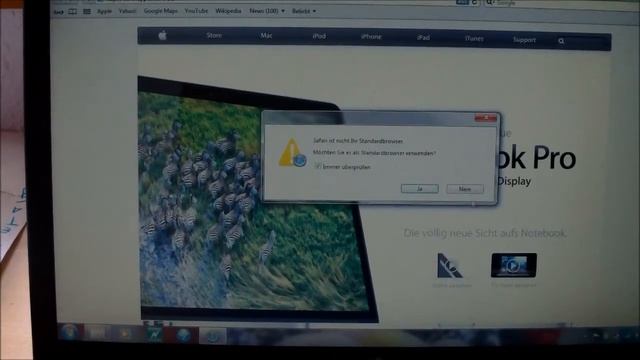Click the design sketch thumbnail under the tagline
This screenshot has height=360, width=640.
click(x=450, y=266)
